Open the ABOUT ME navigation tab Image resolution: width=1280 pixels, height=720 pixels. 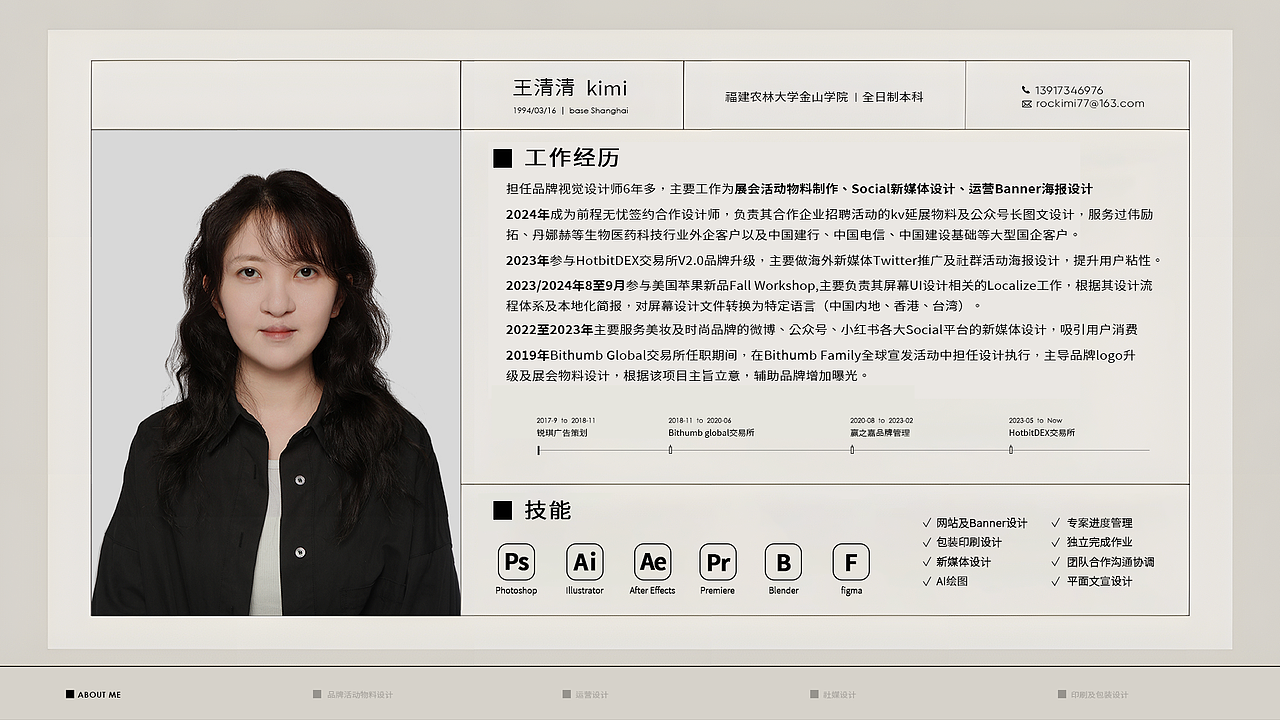93,694
